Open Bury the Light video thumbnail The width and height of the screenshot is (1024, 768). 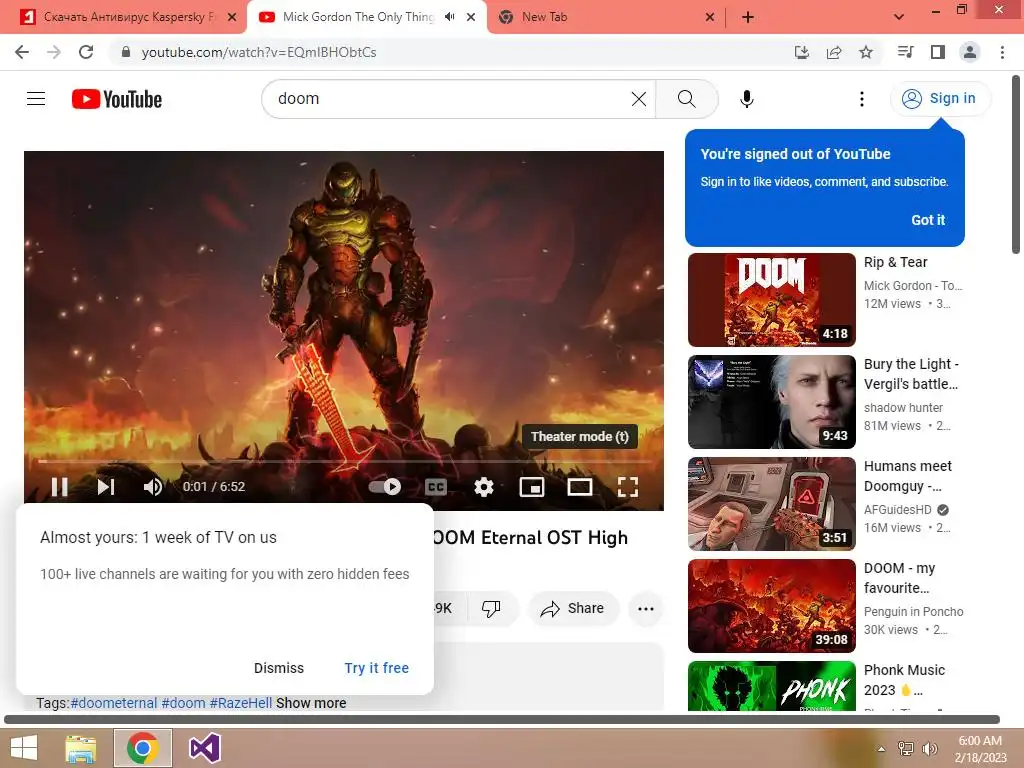771,402
